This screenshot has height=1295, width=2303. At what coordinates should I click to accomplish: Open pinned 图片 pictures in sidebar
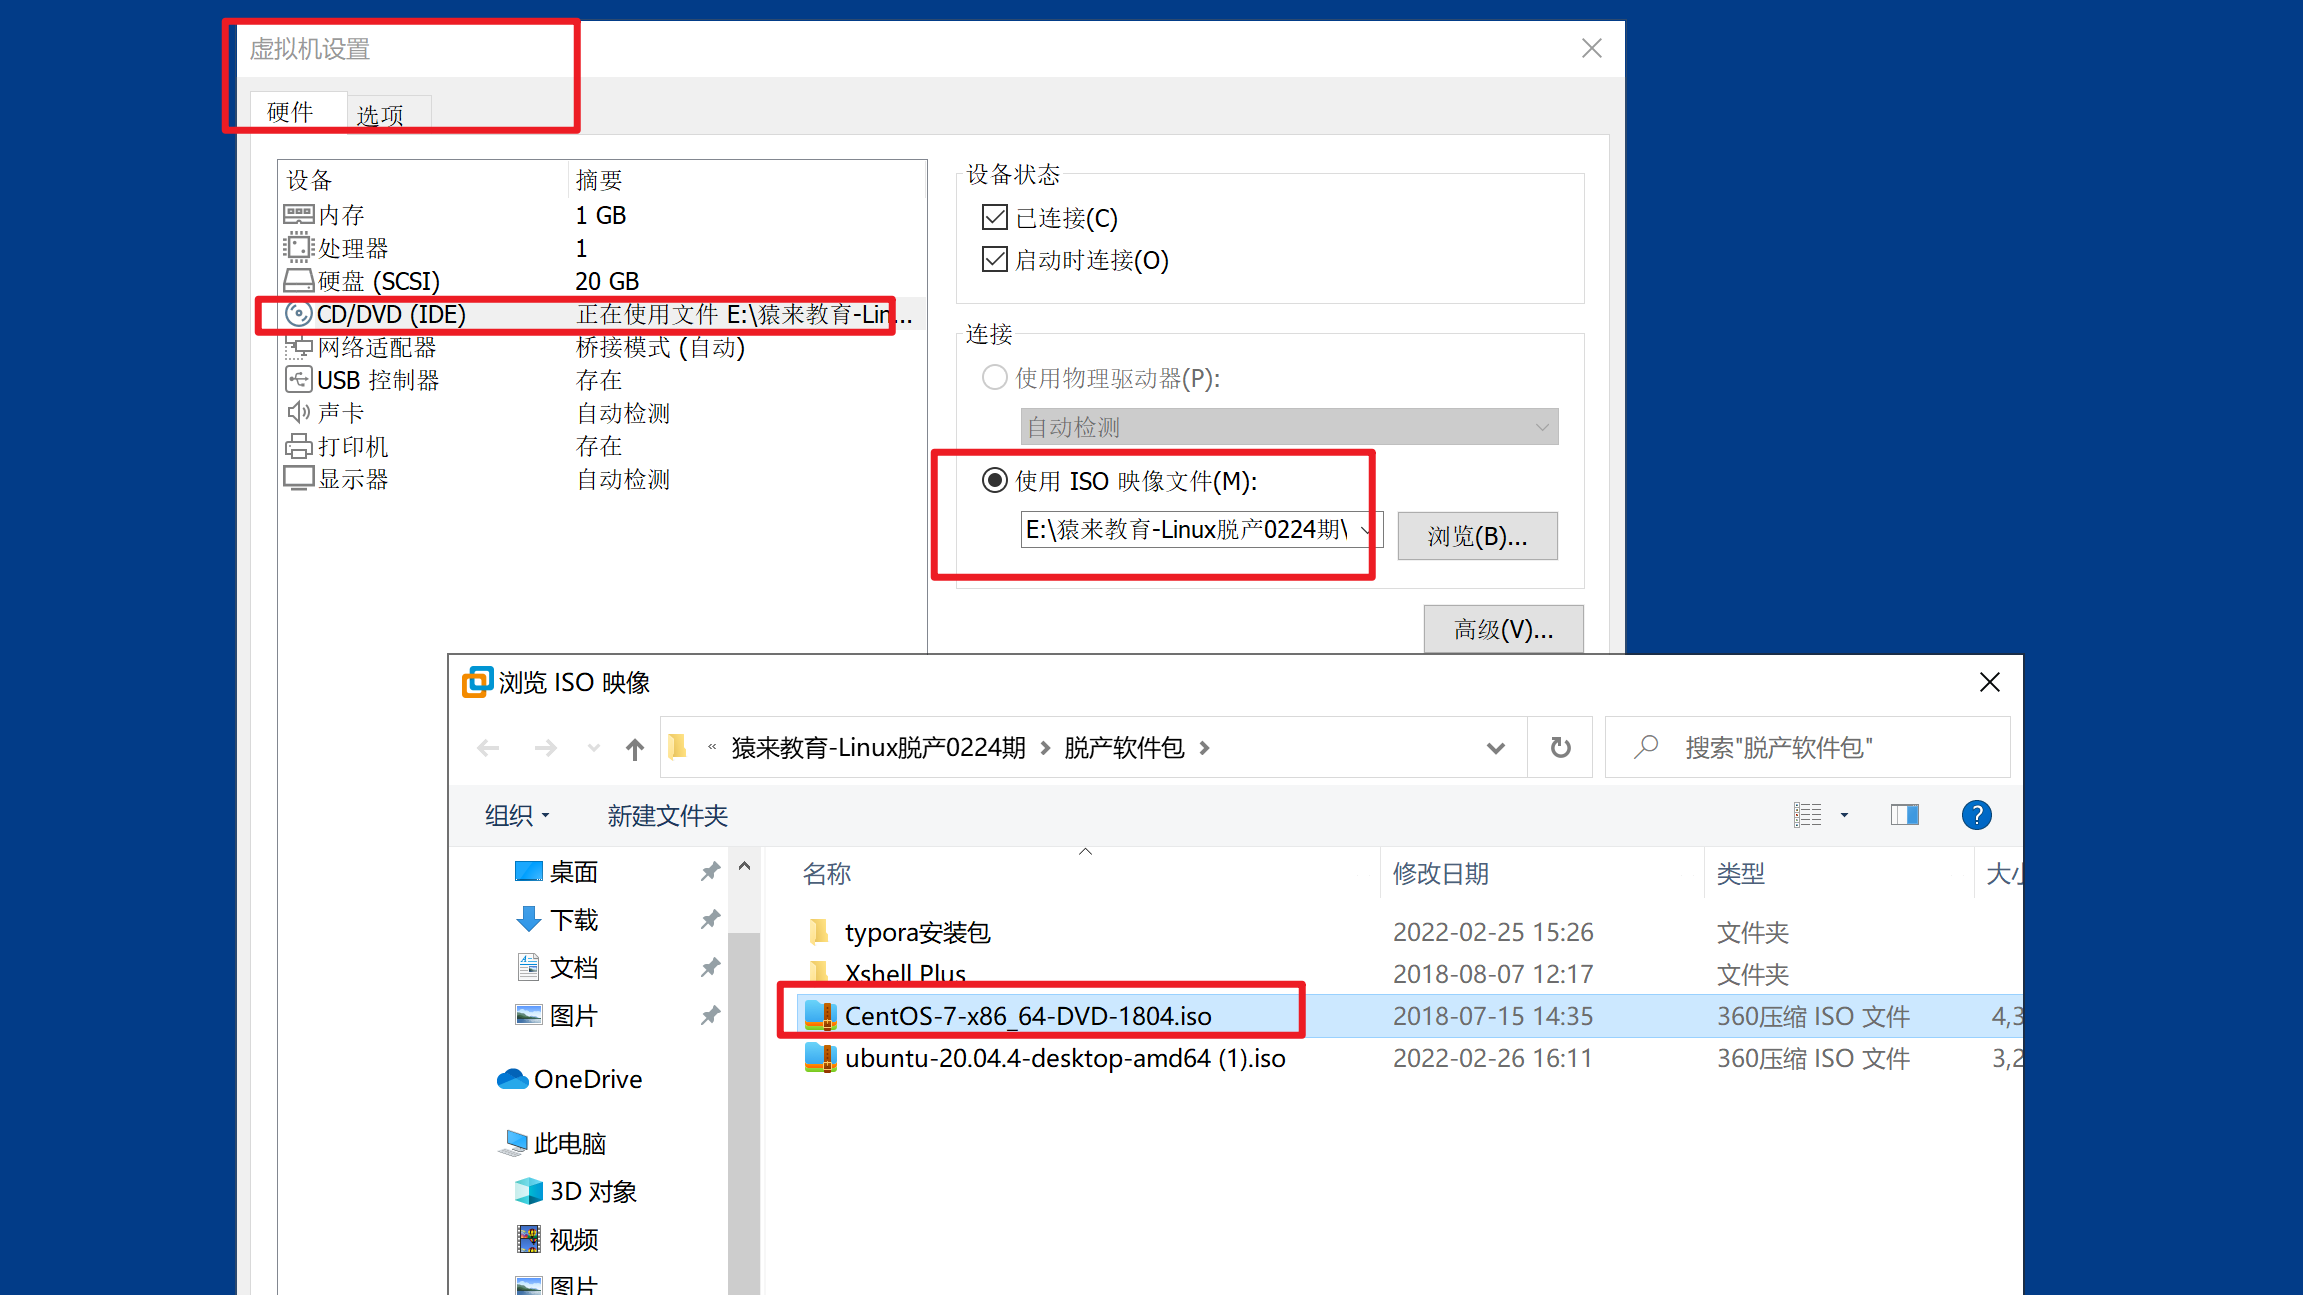tap(574, 1016)
